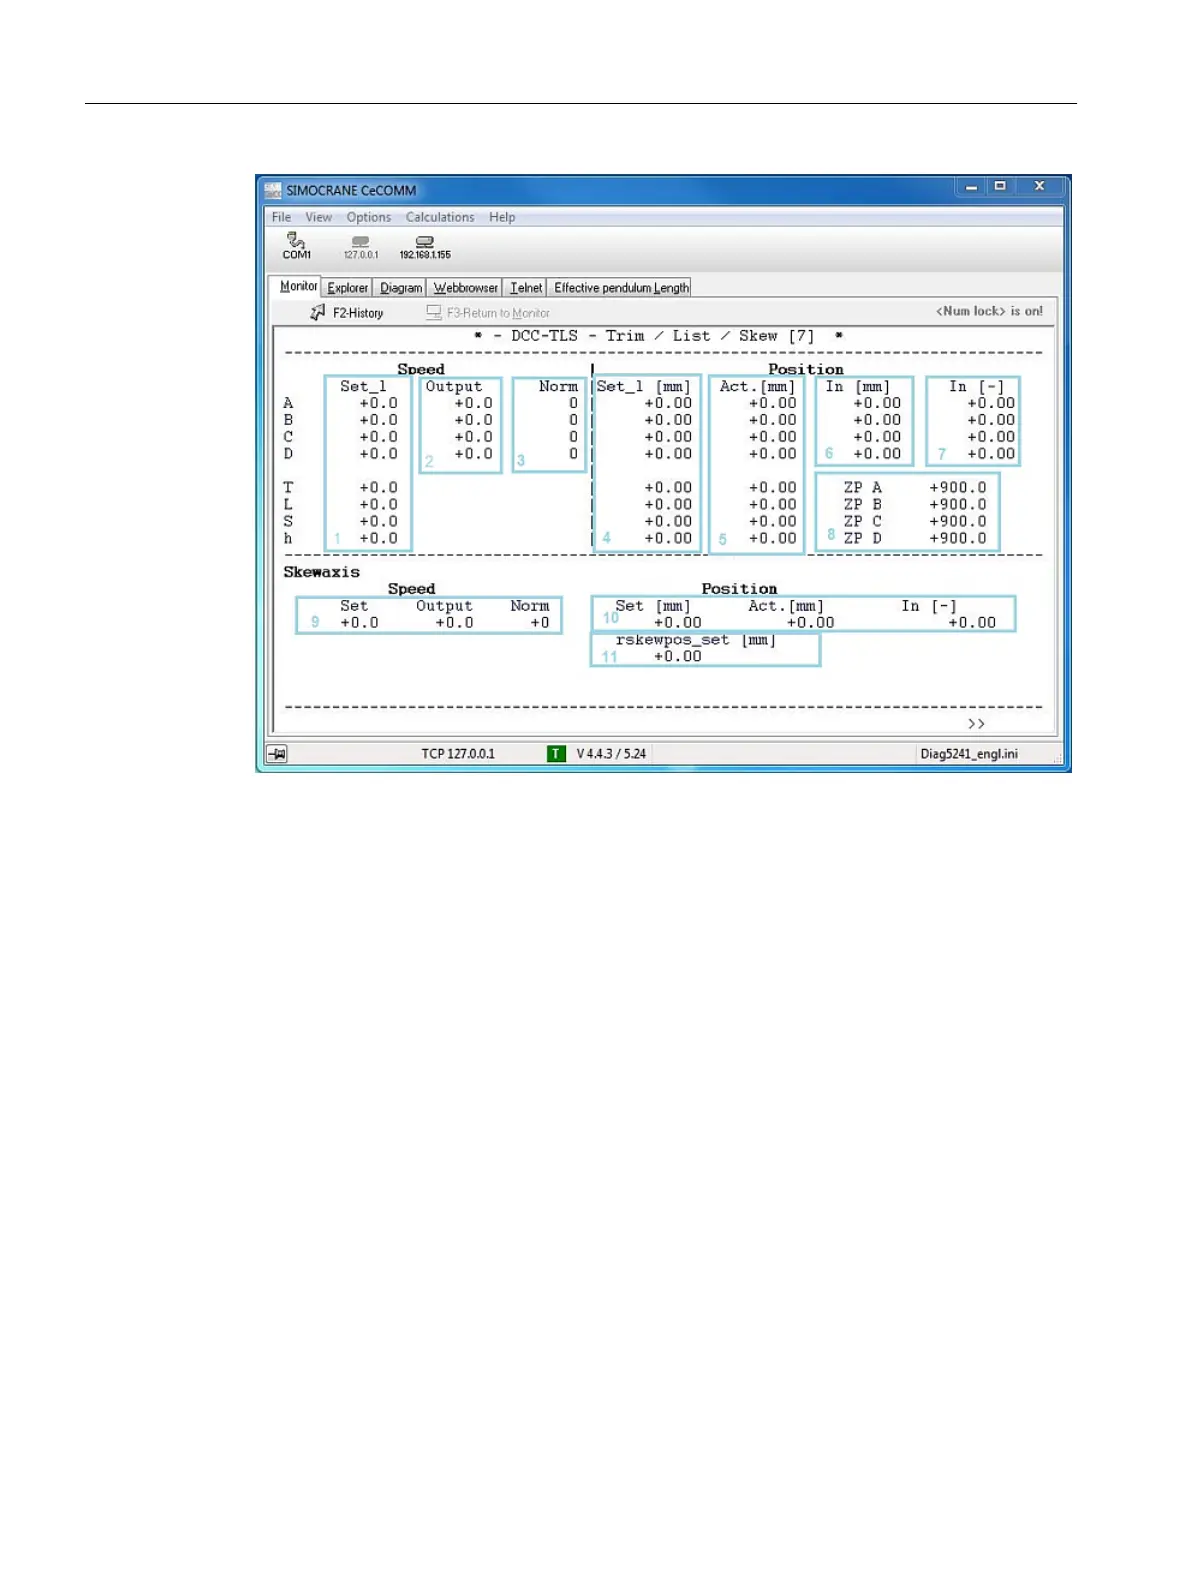Click the rskewpos_set [mm] label
The height and width of the screenshot is (1587, 1191).
point(695,640)
